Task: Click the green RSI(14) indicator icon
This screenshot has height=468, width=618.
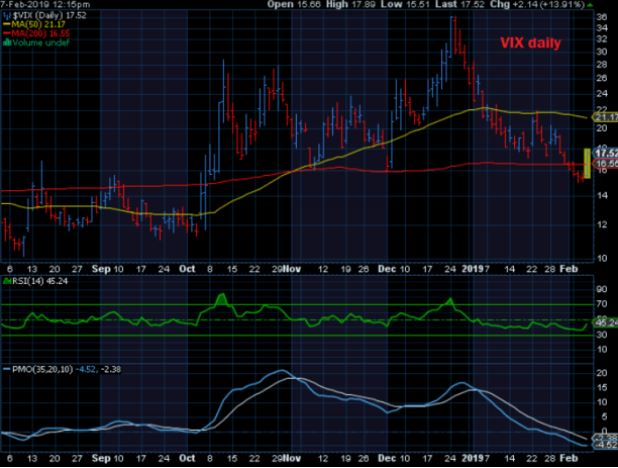Action: [5, 281]
